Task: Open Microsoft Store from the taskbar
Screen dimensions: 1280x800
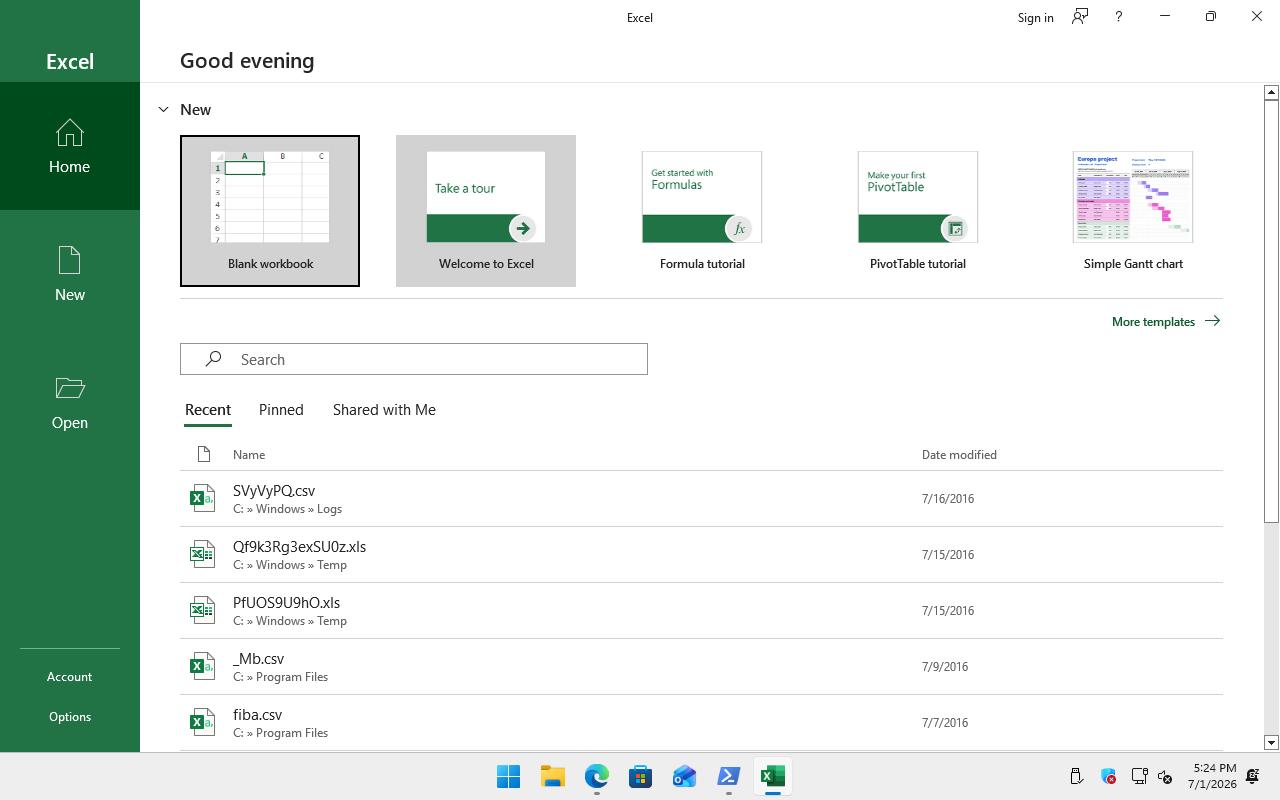Action: 640,776
